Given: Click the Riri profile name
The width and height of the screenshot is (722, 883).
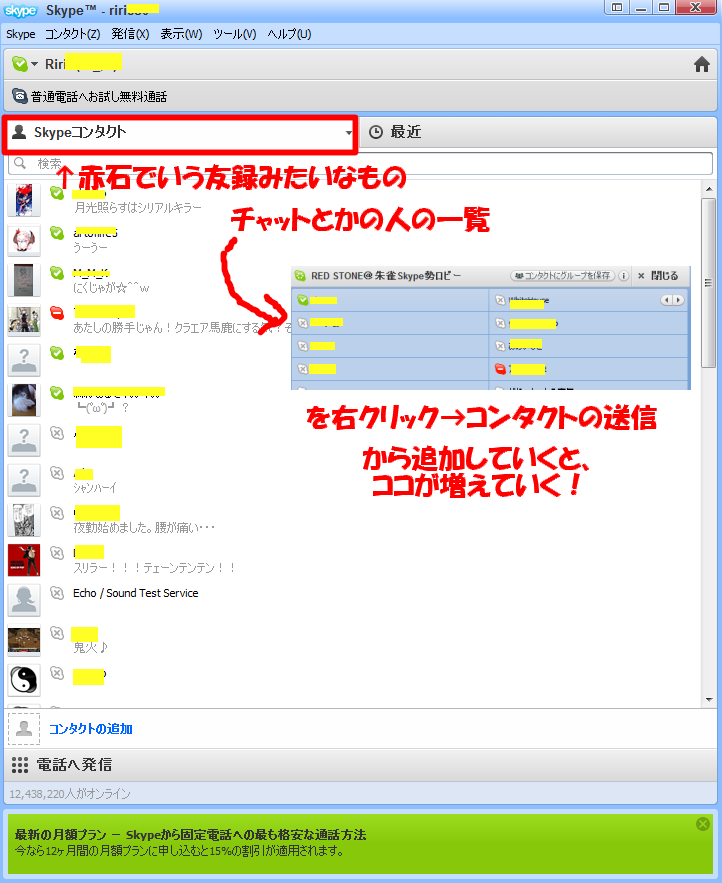Looking at the screenshot, I should tap(83, 64).
